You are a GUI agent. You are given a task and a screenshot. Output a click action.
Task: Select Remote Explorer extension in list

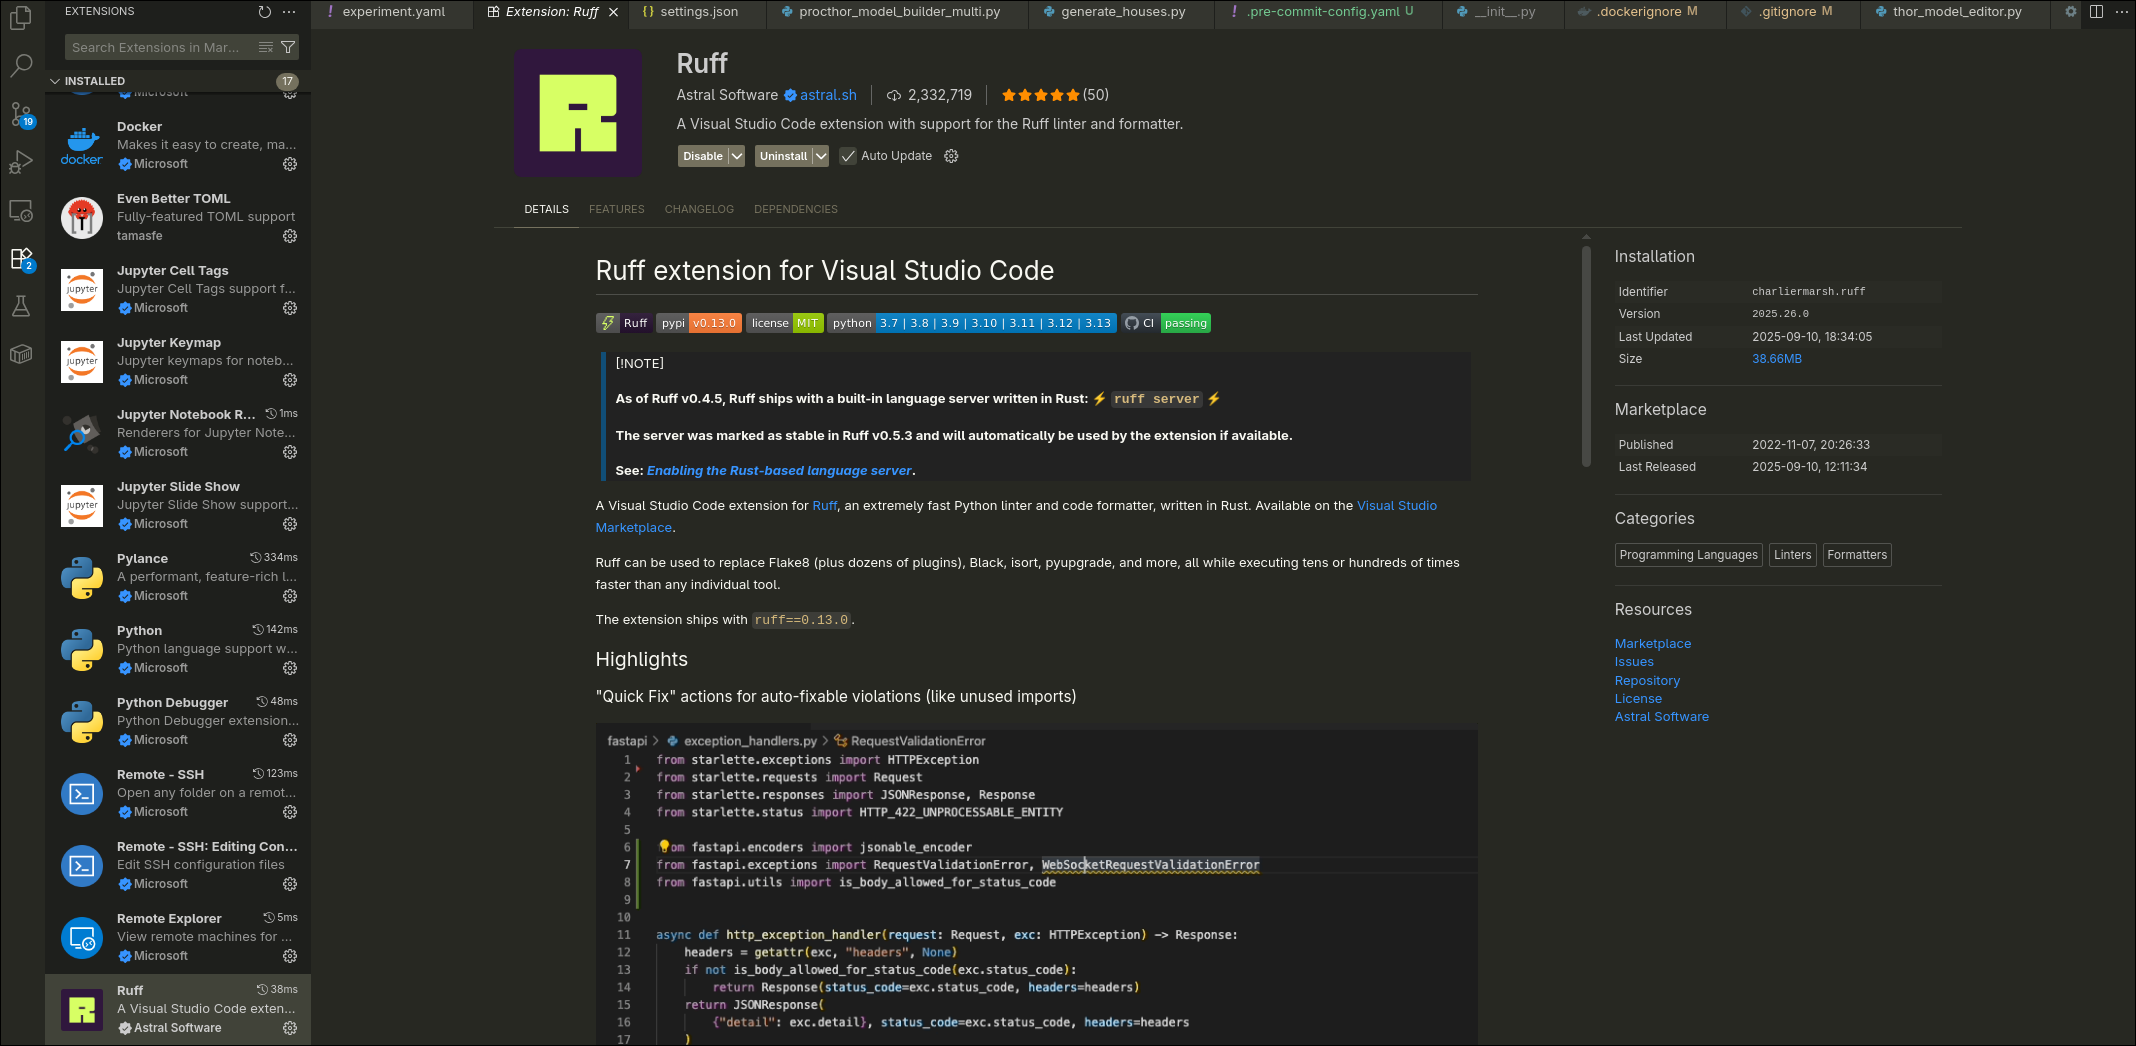[x=178, y=937]
